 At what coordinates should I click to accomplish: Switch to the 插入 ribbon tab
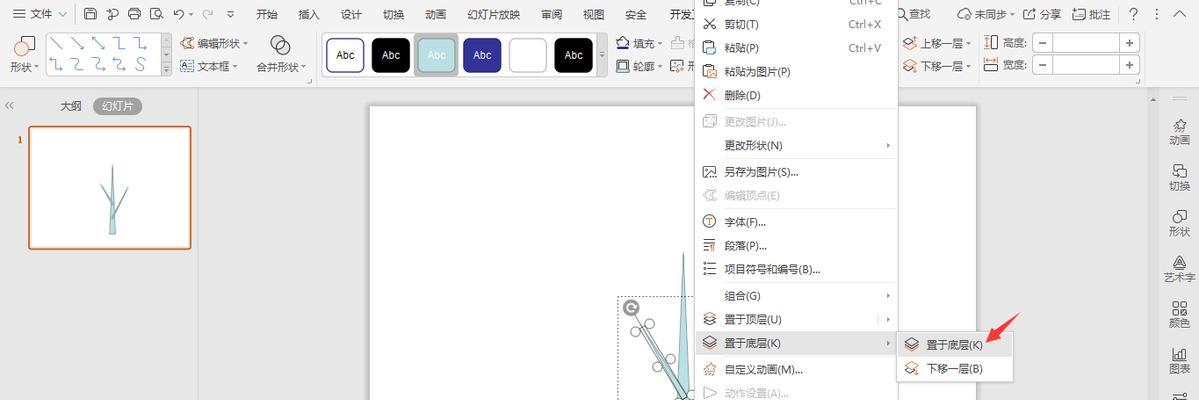[309, 14]
